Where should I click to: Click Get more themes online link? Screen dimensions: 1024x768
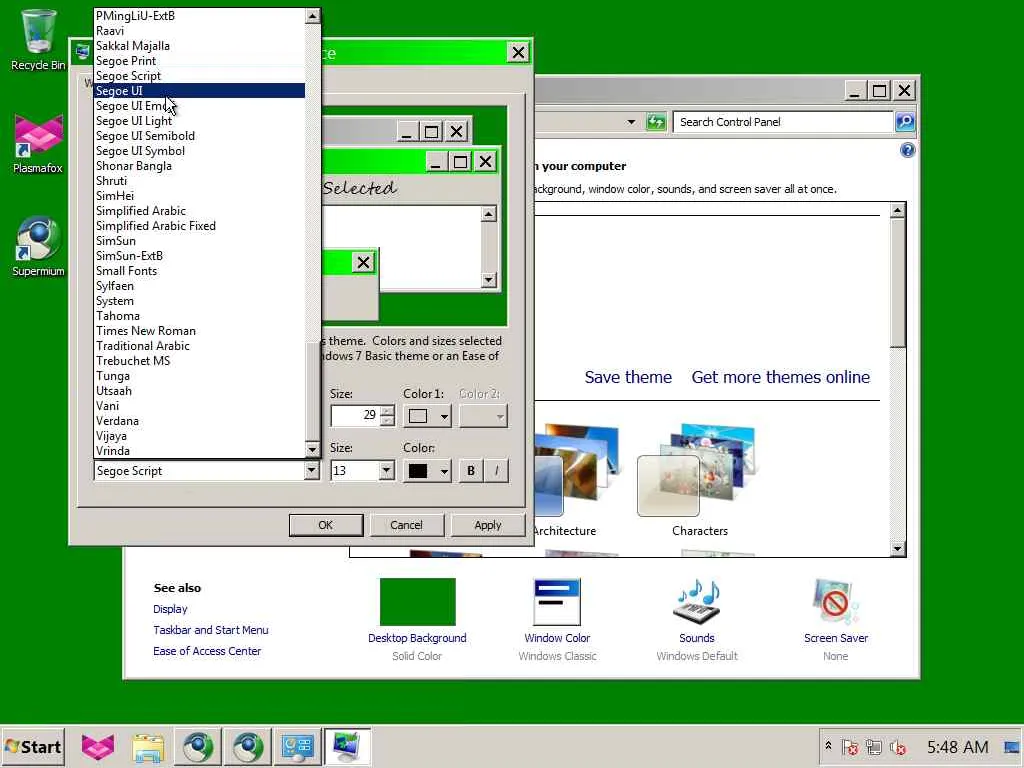pyautogui.click(x=780, y=377)
